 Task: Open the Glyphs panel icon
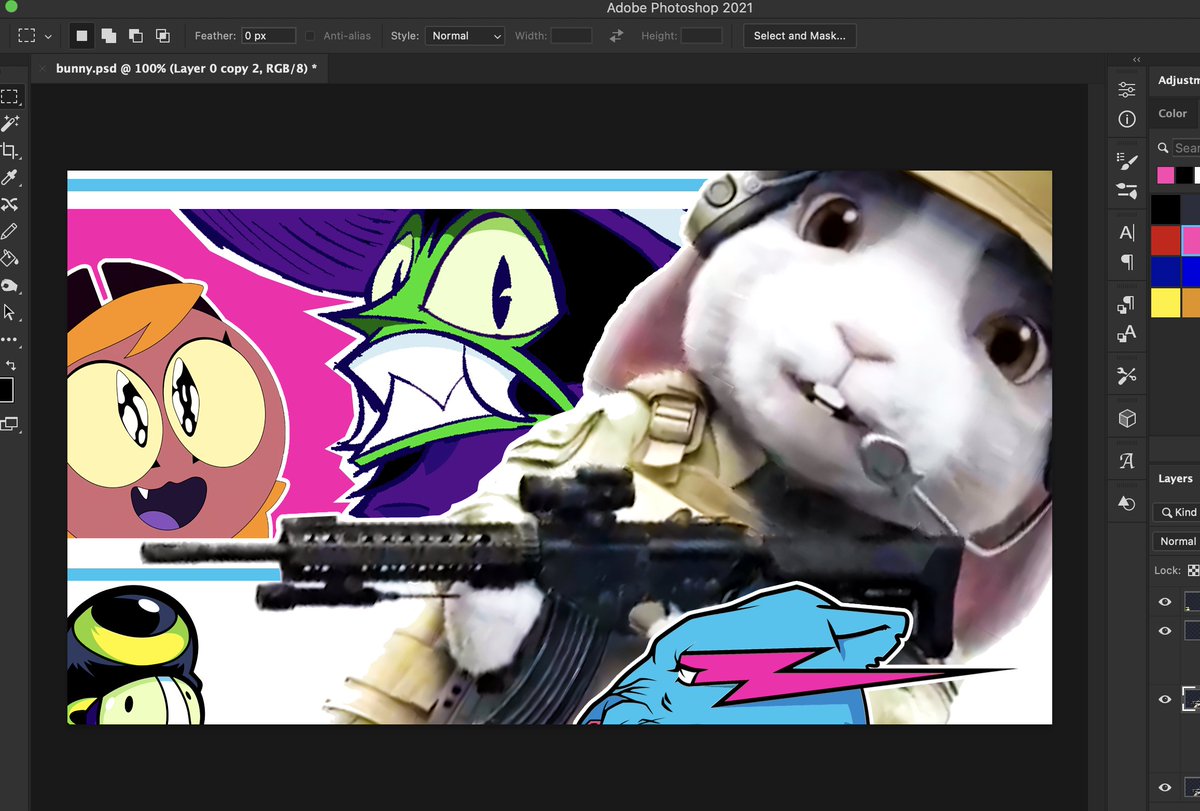click(1127, 461)
